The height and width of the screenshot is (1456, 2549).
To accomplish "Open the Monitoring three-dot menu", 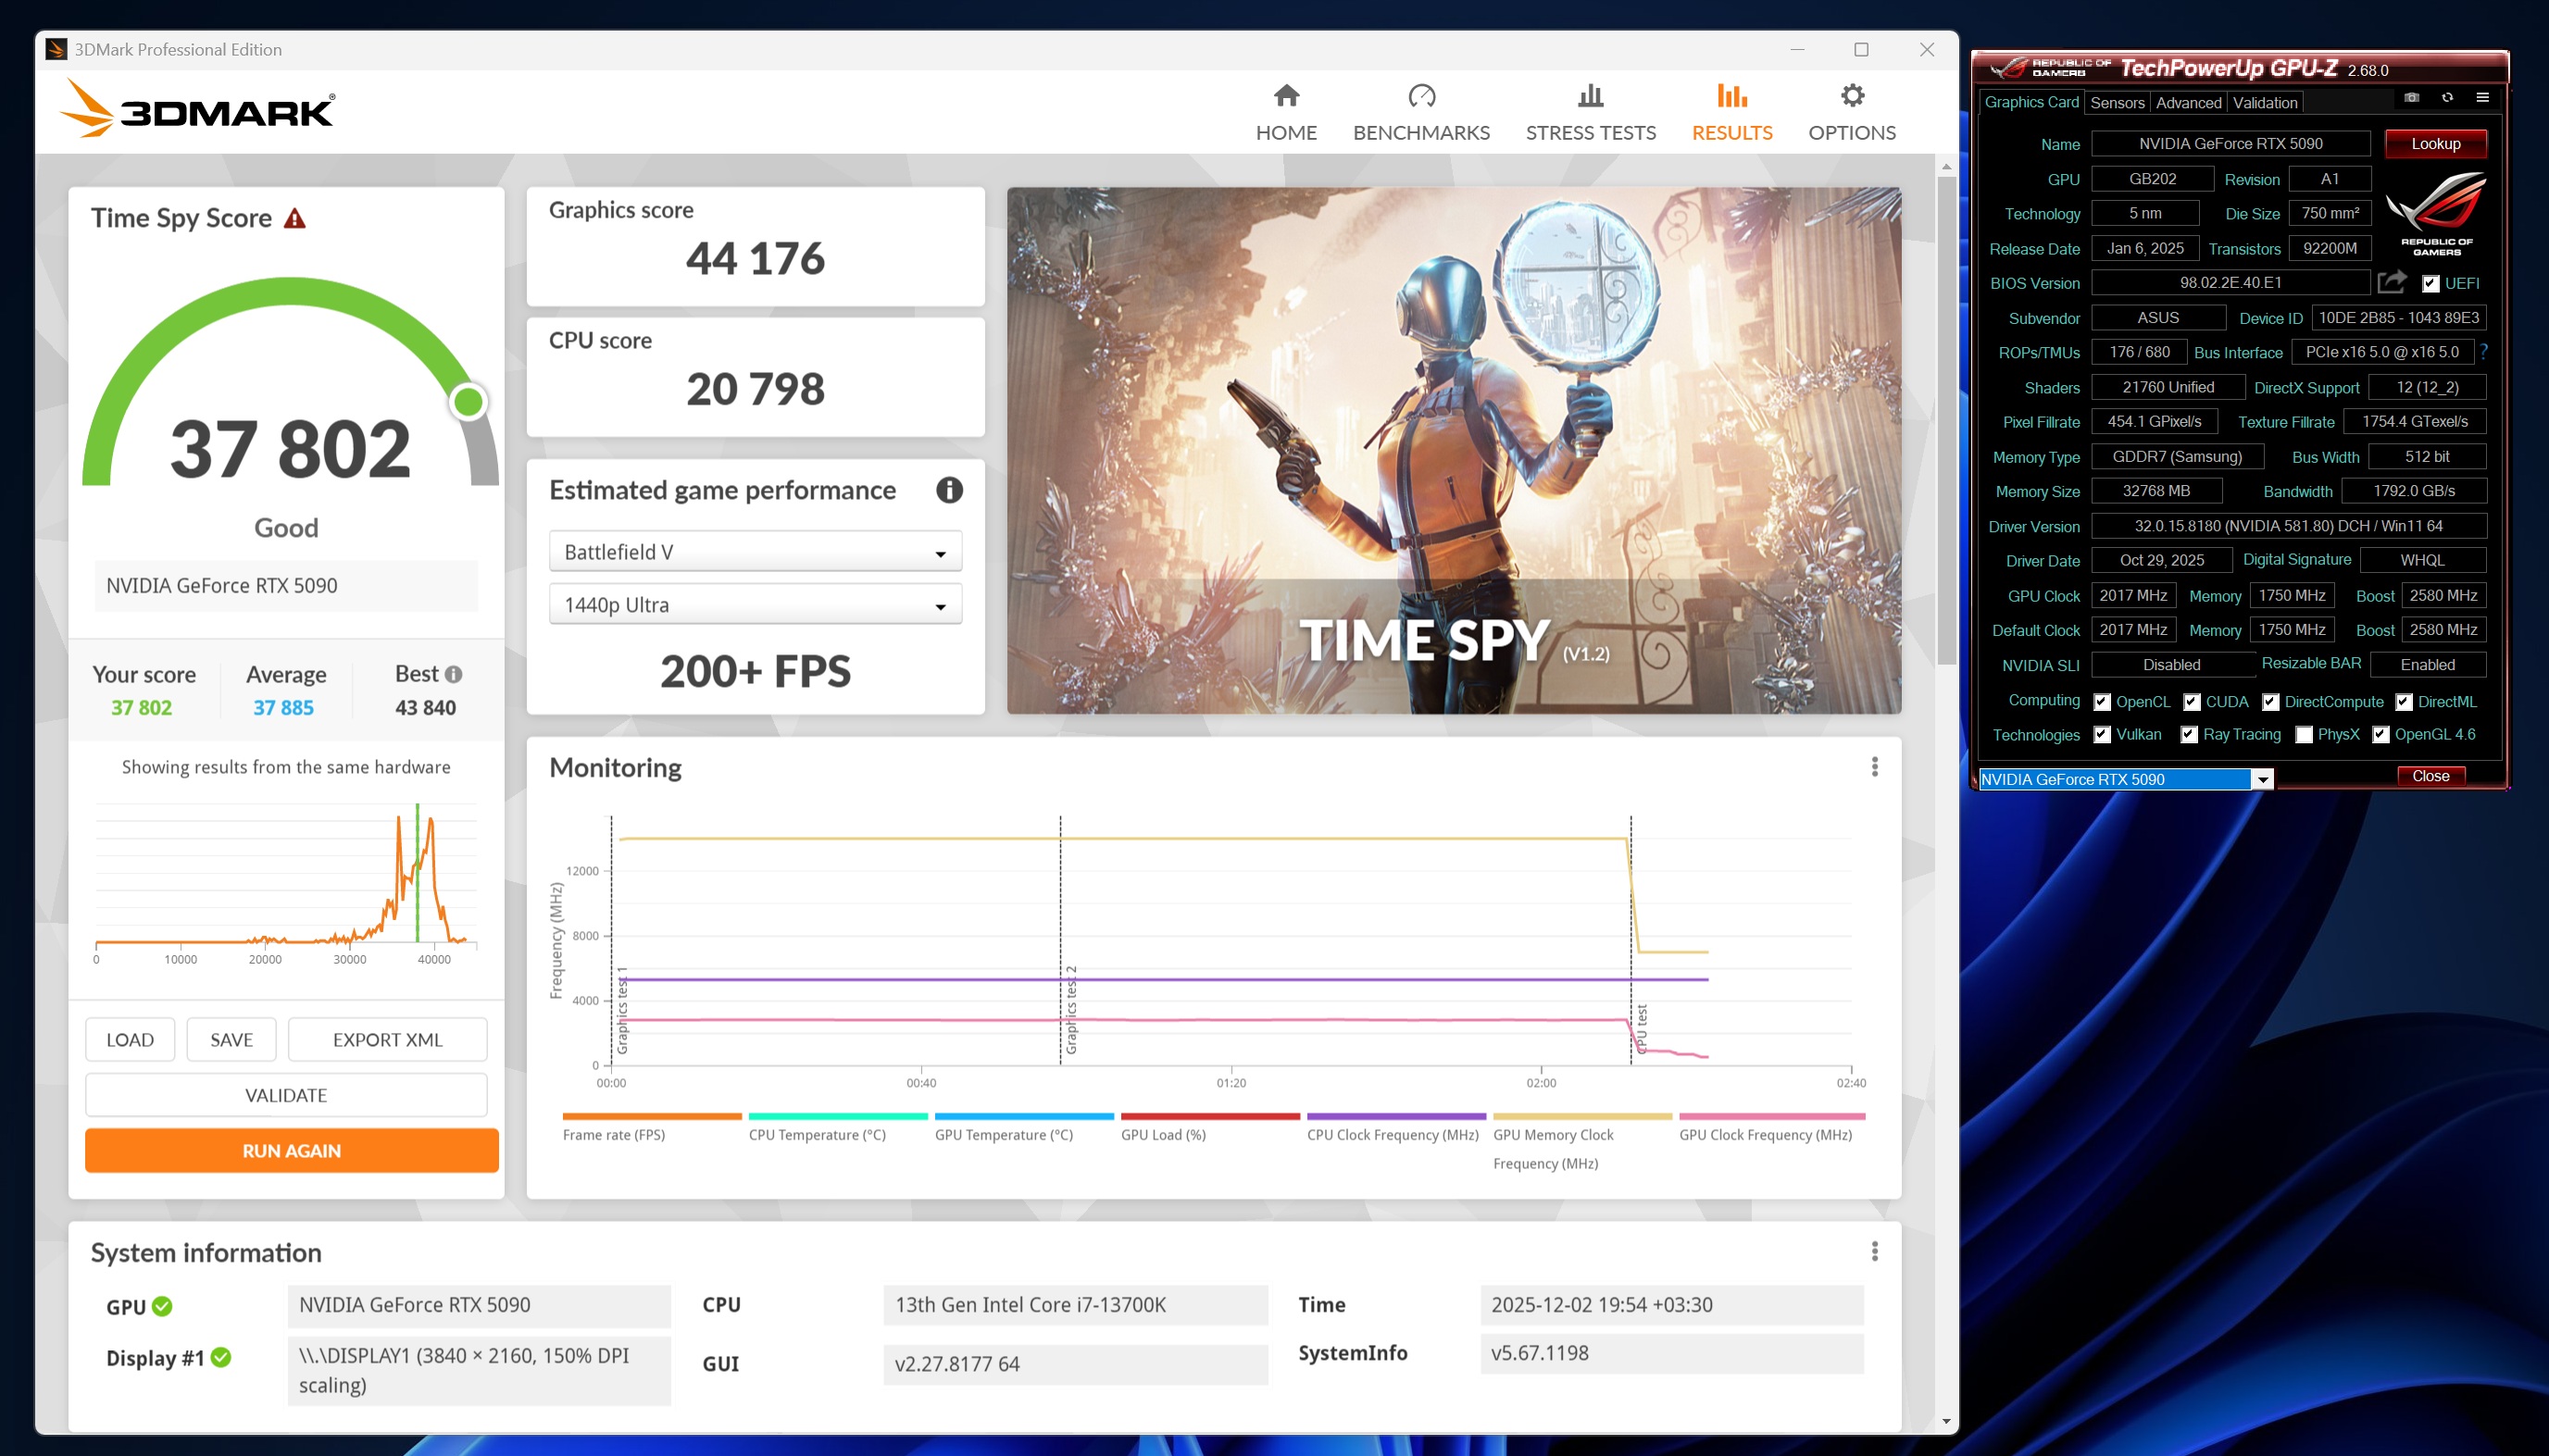I will (x=1874, y=767).
